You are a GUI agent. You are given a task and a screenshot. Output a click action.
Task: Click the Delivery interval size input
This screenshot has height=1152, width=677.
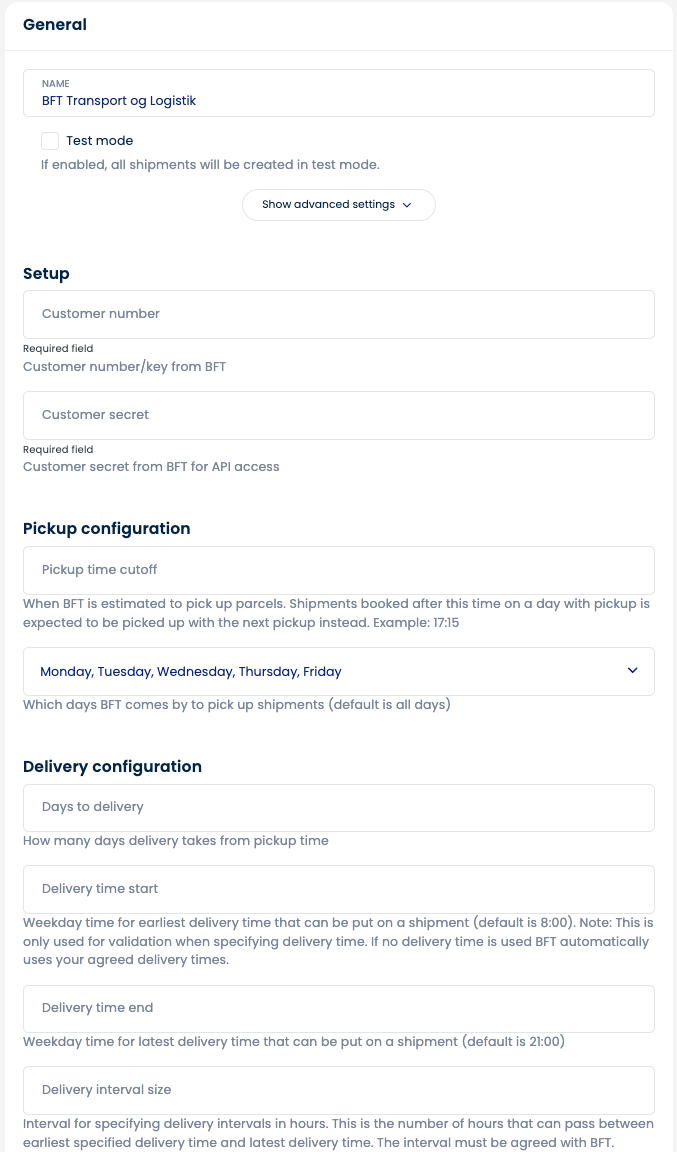pos(338,1090)
